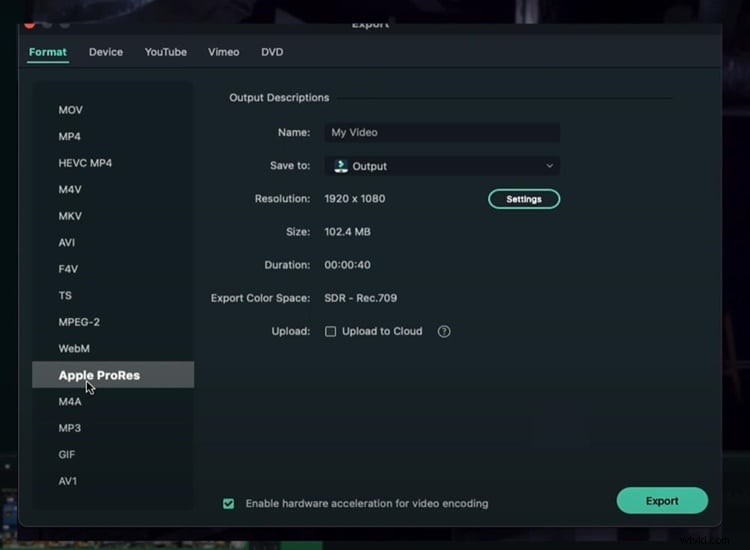The height and width of the screenshot is (550, 750).
Task: Expand the Save to dropdown arrow
Action: 549,166
